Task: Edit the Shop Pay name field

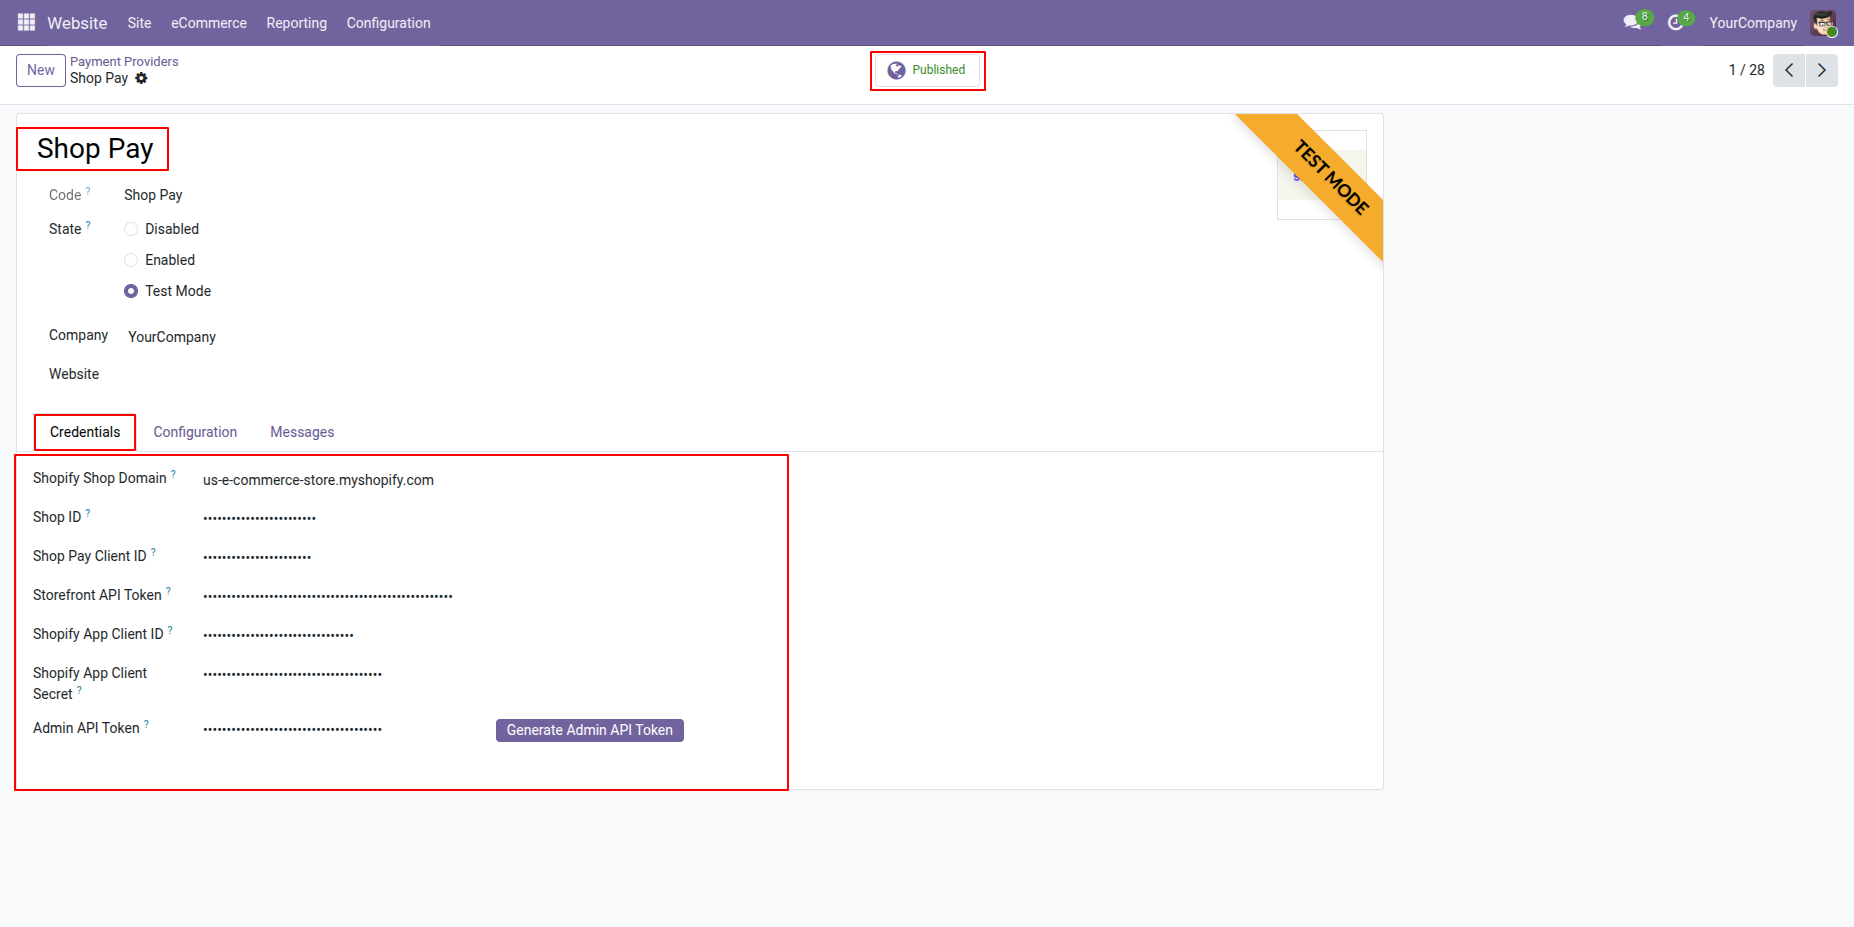Action: point(95,149)
